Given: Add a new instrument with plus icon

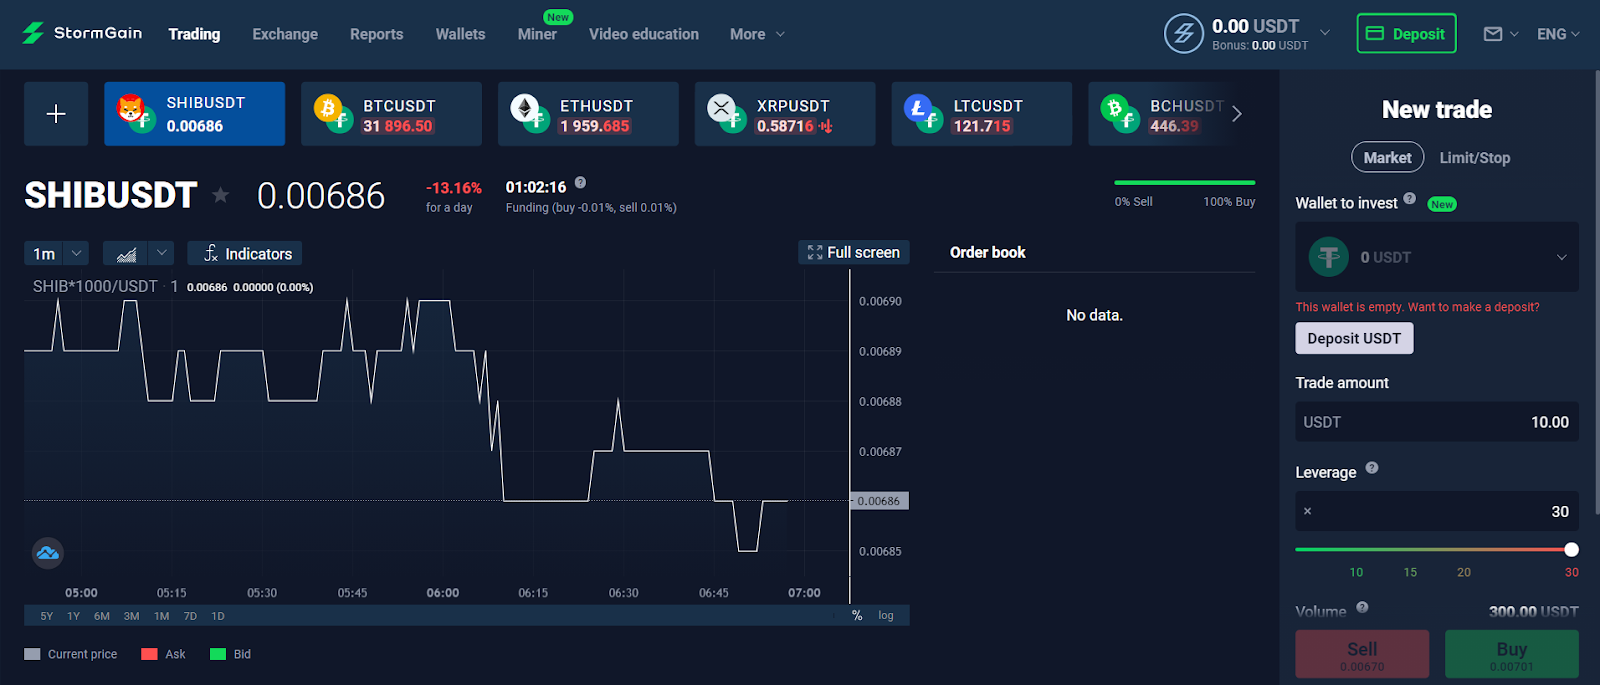Looking at the screenshot, I should [x=56, y=114].
